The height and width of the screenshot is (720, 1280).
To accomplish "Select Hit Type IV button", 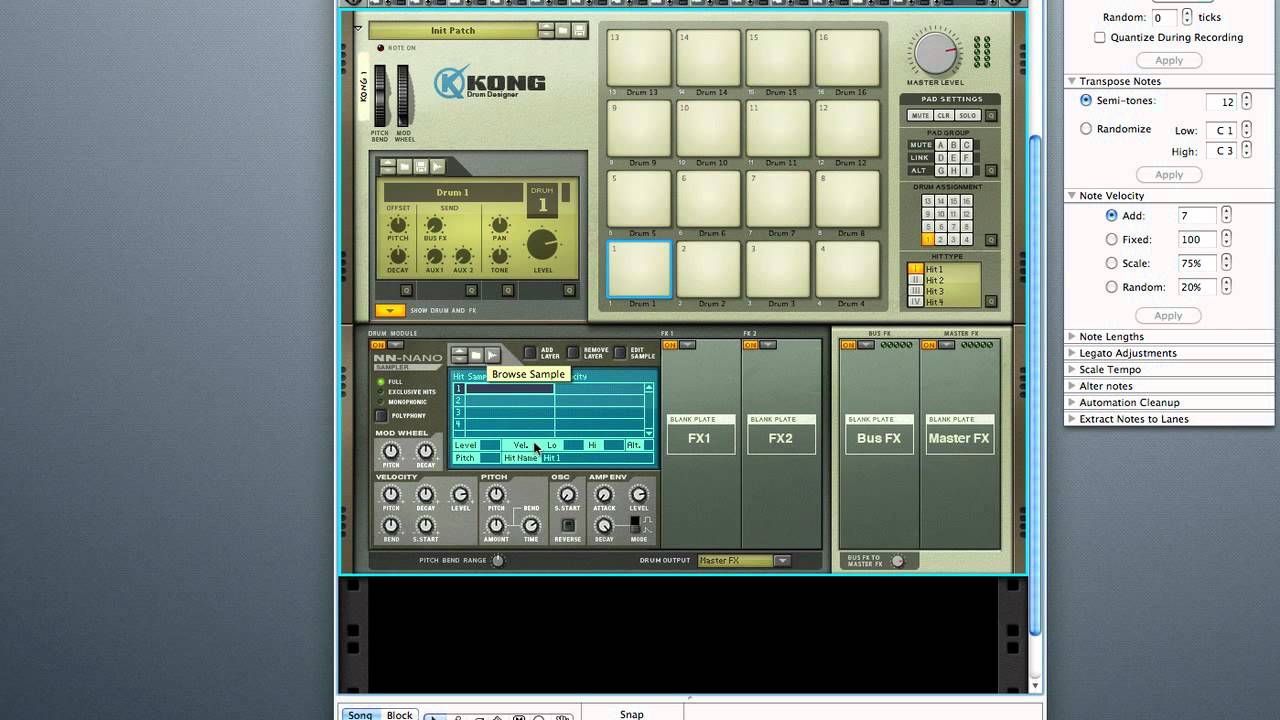I will (x=915, y=302).
